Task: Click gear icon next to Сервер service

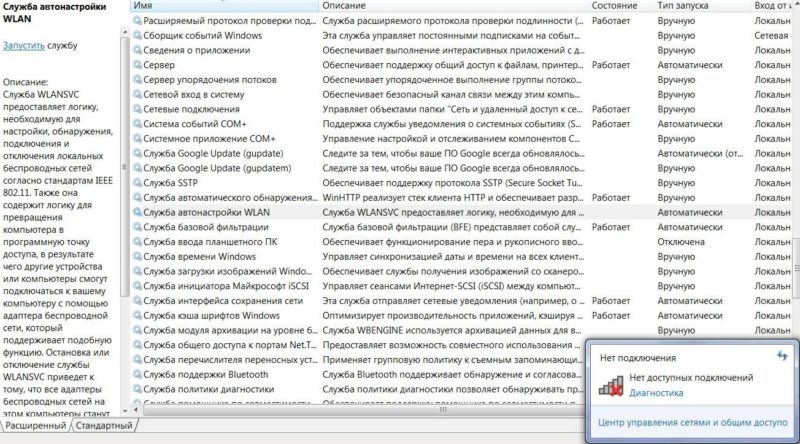Action: pyautogui.click(x=137, y=65)
